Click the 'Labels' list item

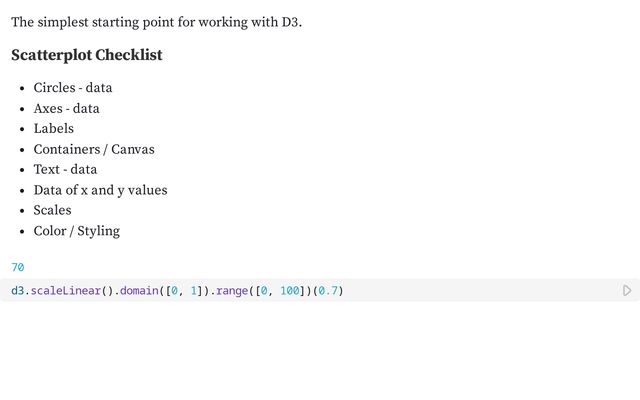(53, 129)
